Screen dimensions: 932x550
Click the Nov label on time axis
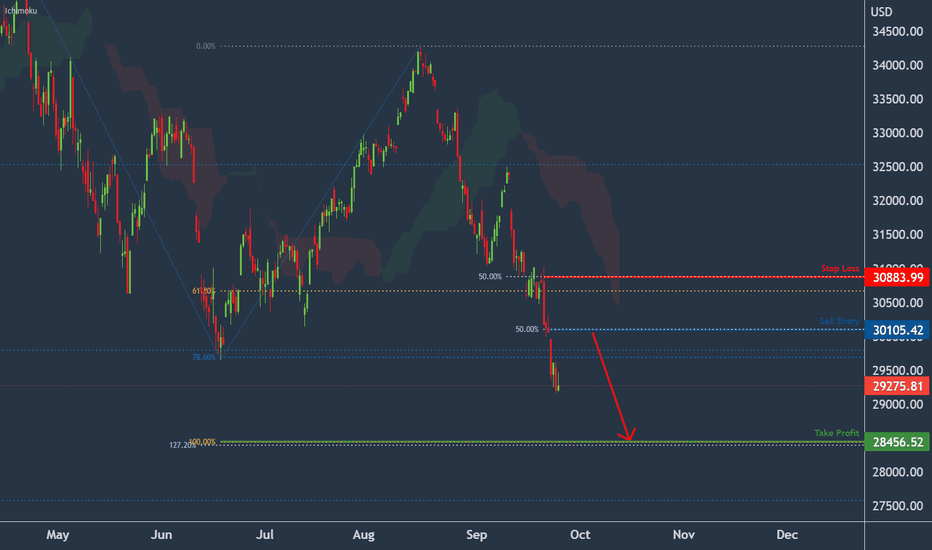click(684, 535)
